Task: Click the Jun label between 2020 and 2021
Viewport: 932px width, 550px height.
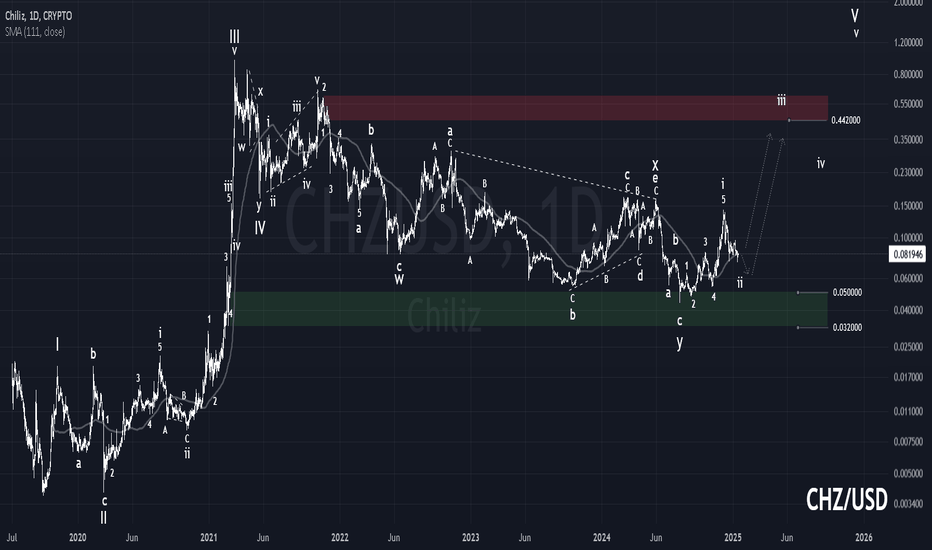Action: click(x=132, y=538)
